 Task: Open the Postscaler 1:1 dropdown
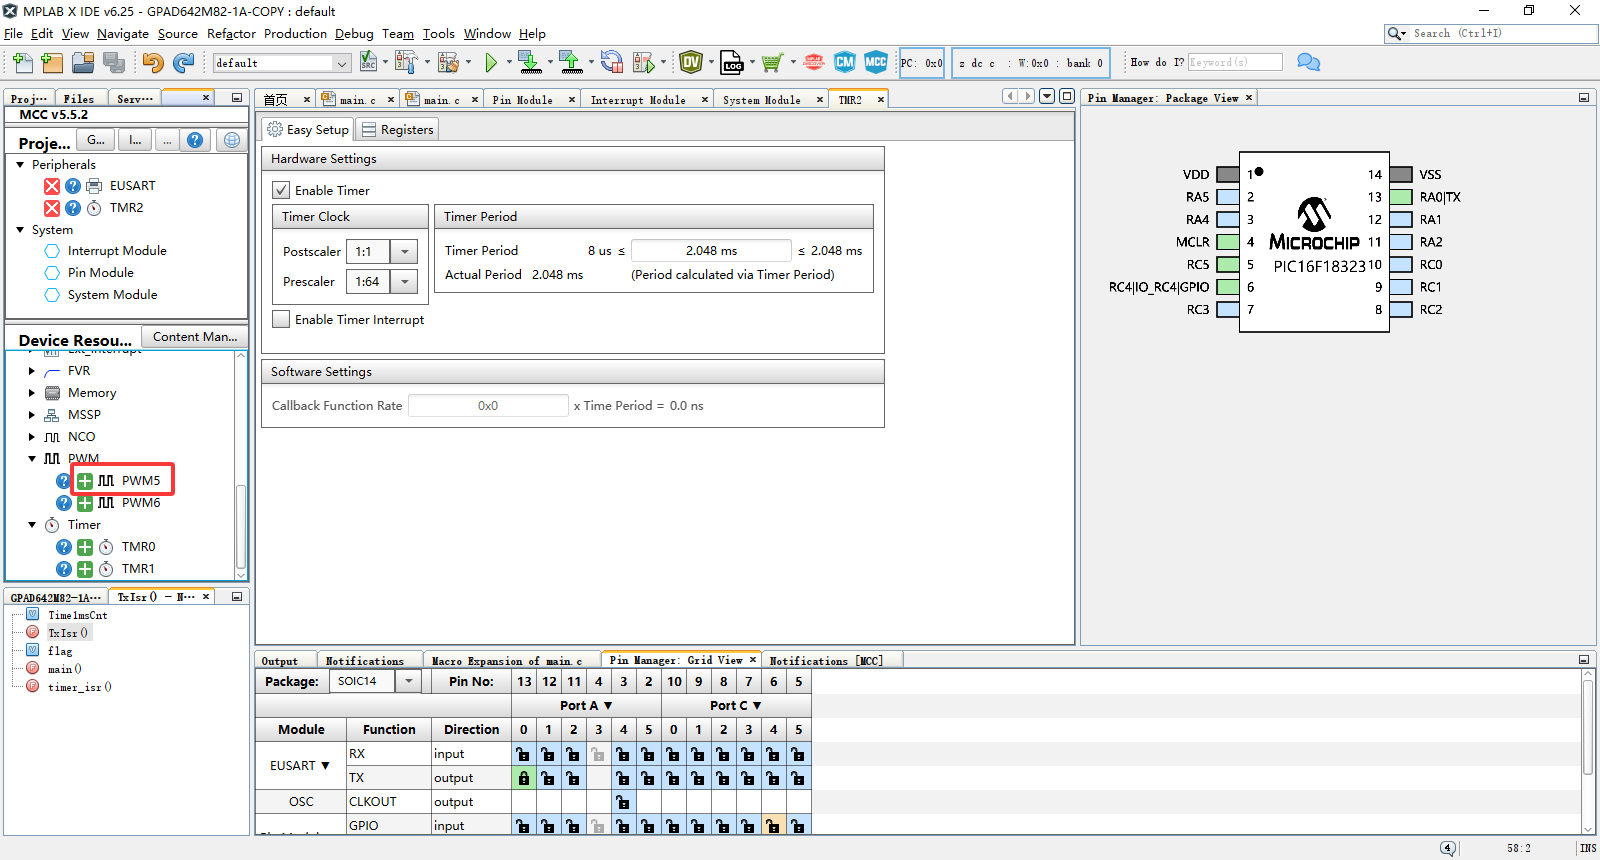click(x=404, y=252)
